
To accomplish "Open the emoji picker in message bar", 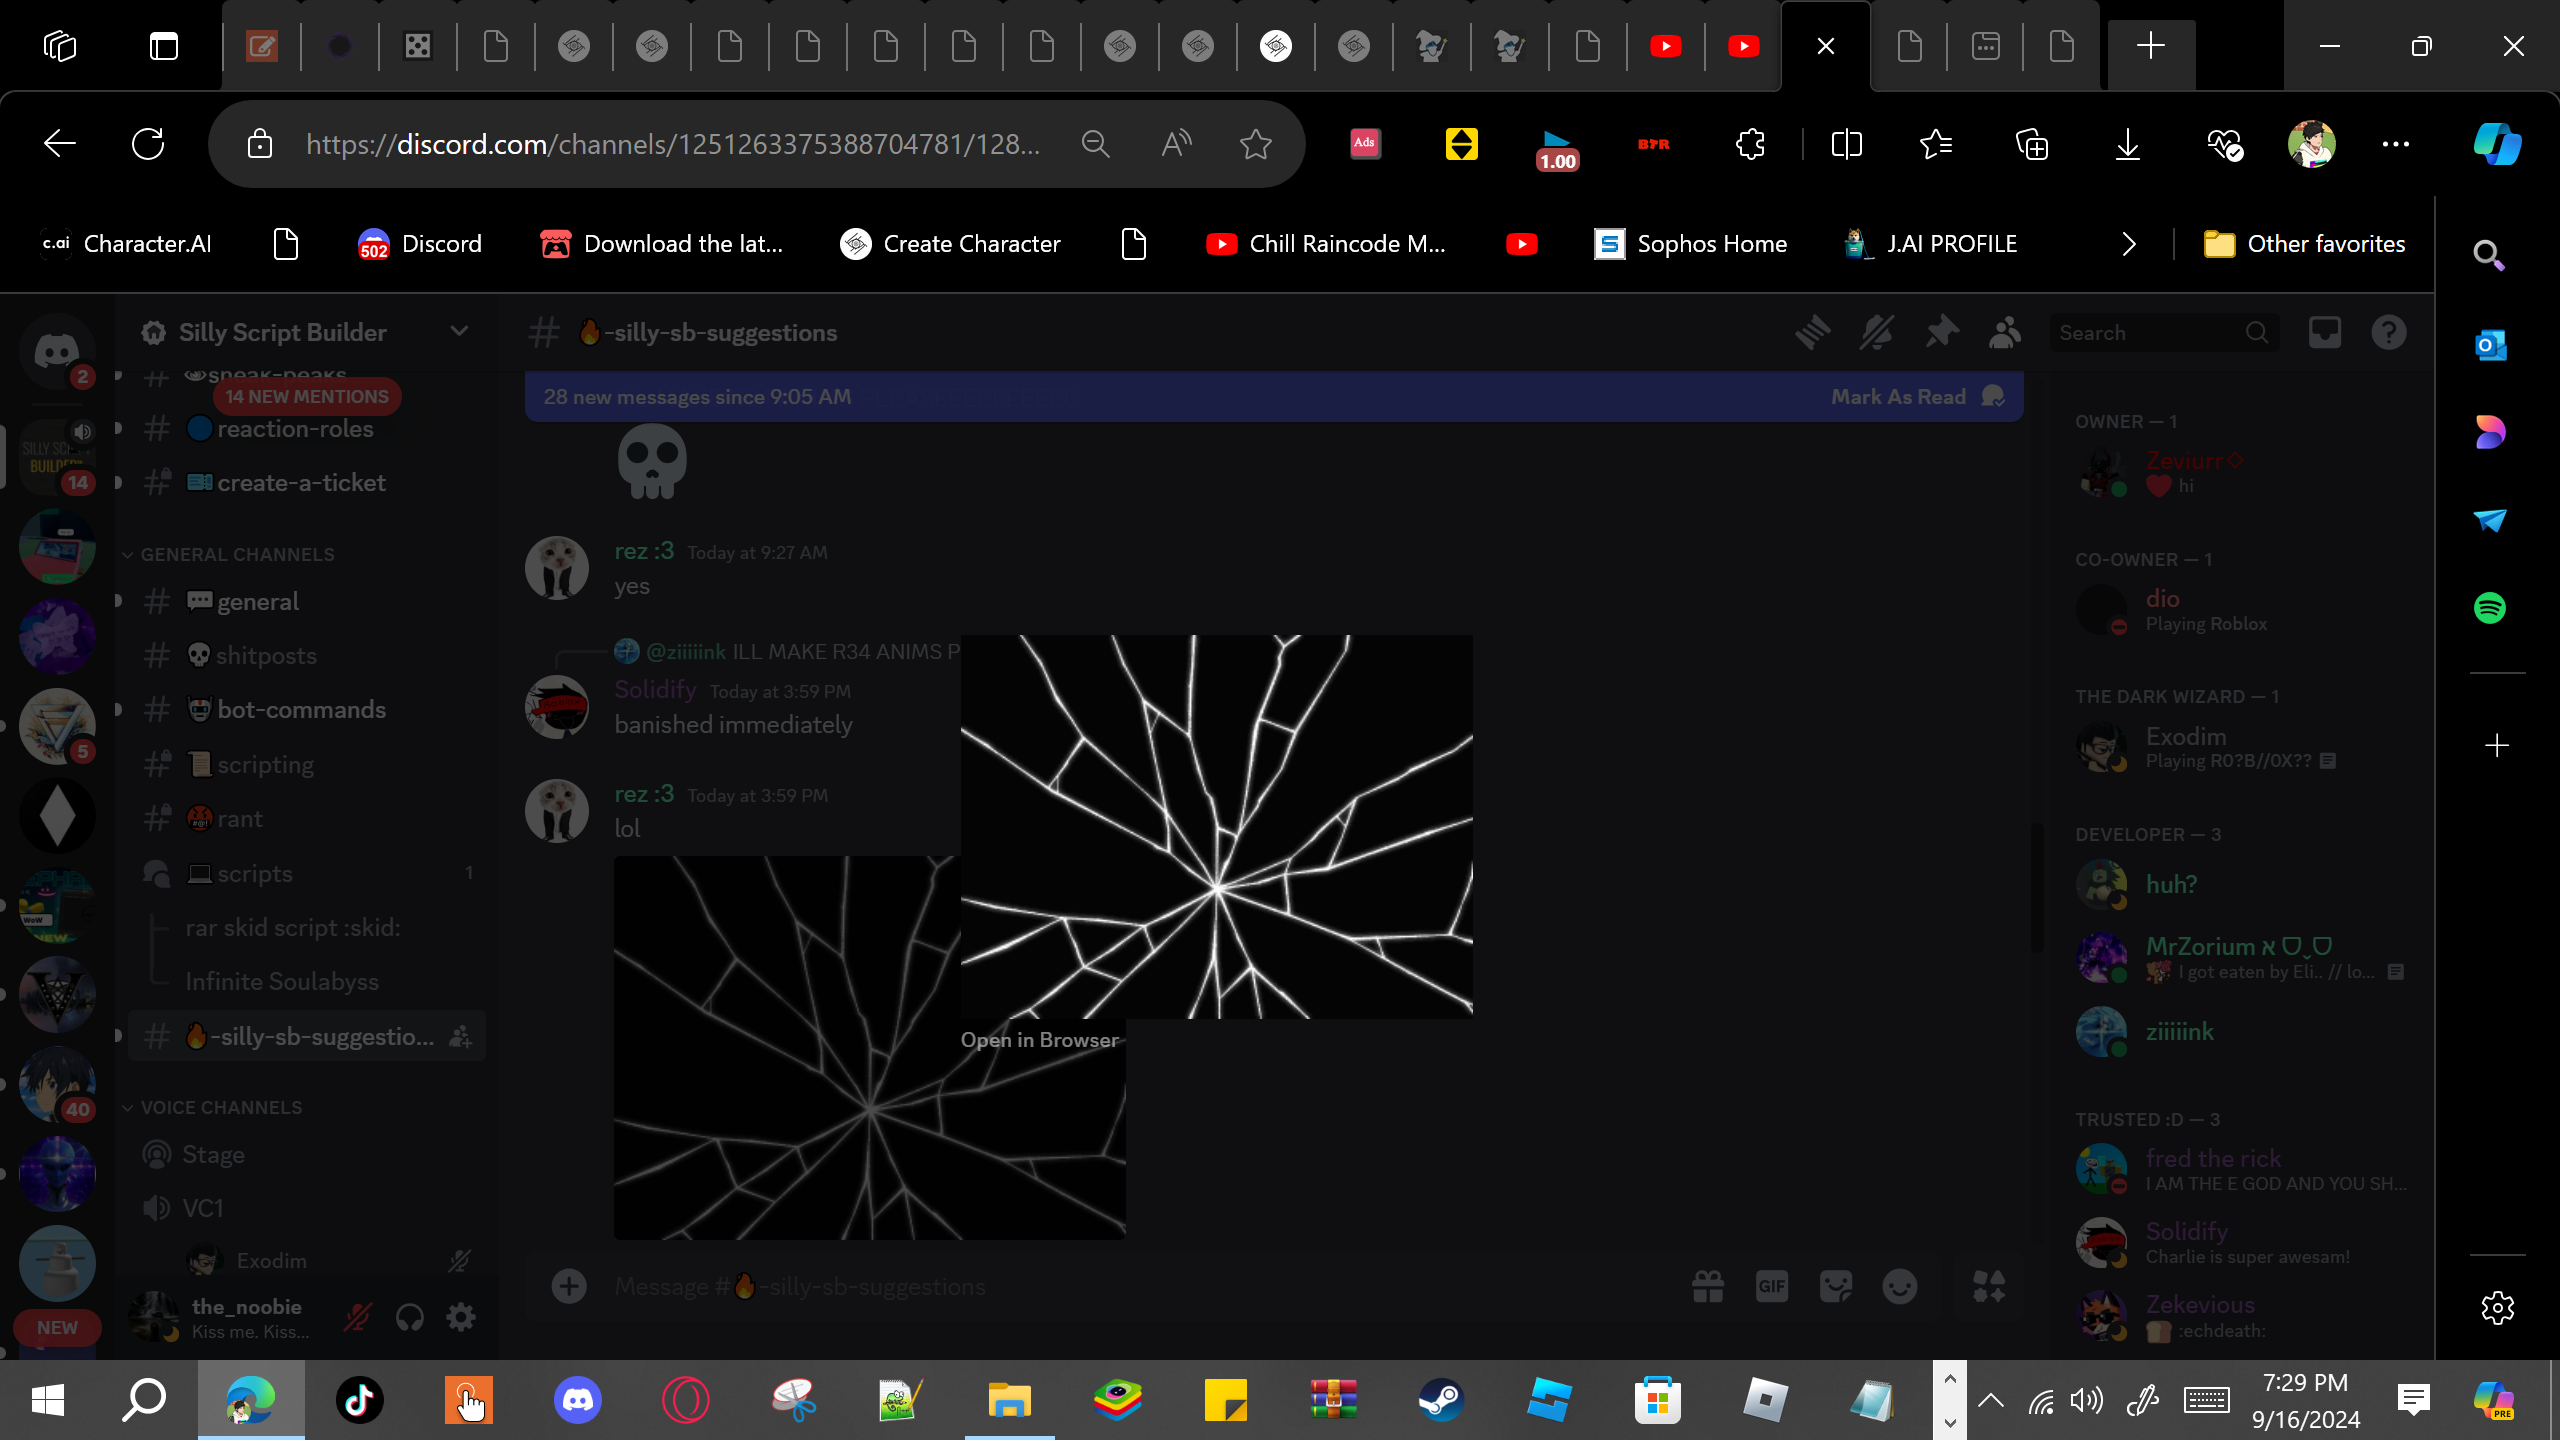I will [x=1900, y=1286].
